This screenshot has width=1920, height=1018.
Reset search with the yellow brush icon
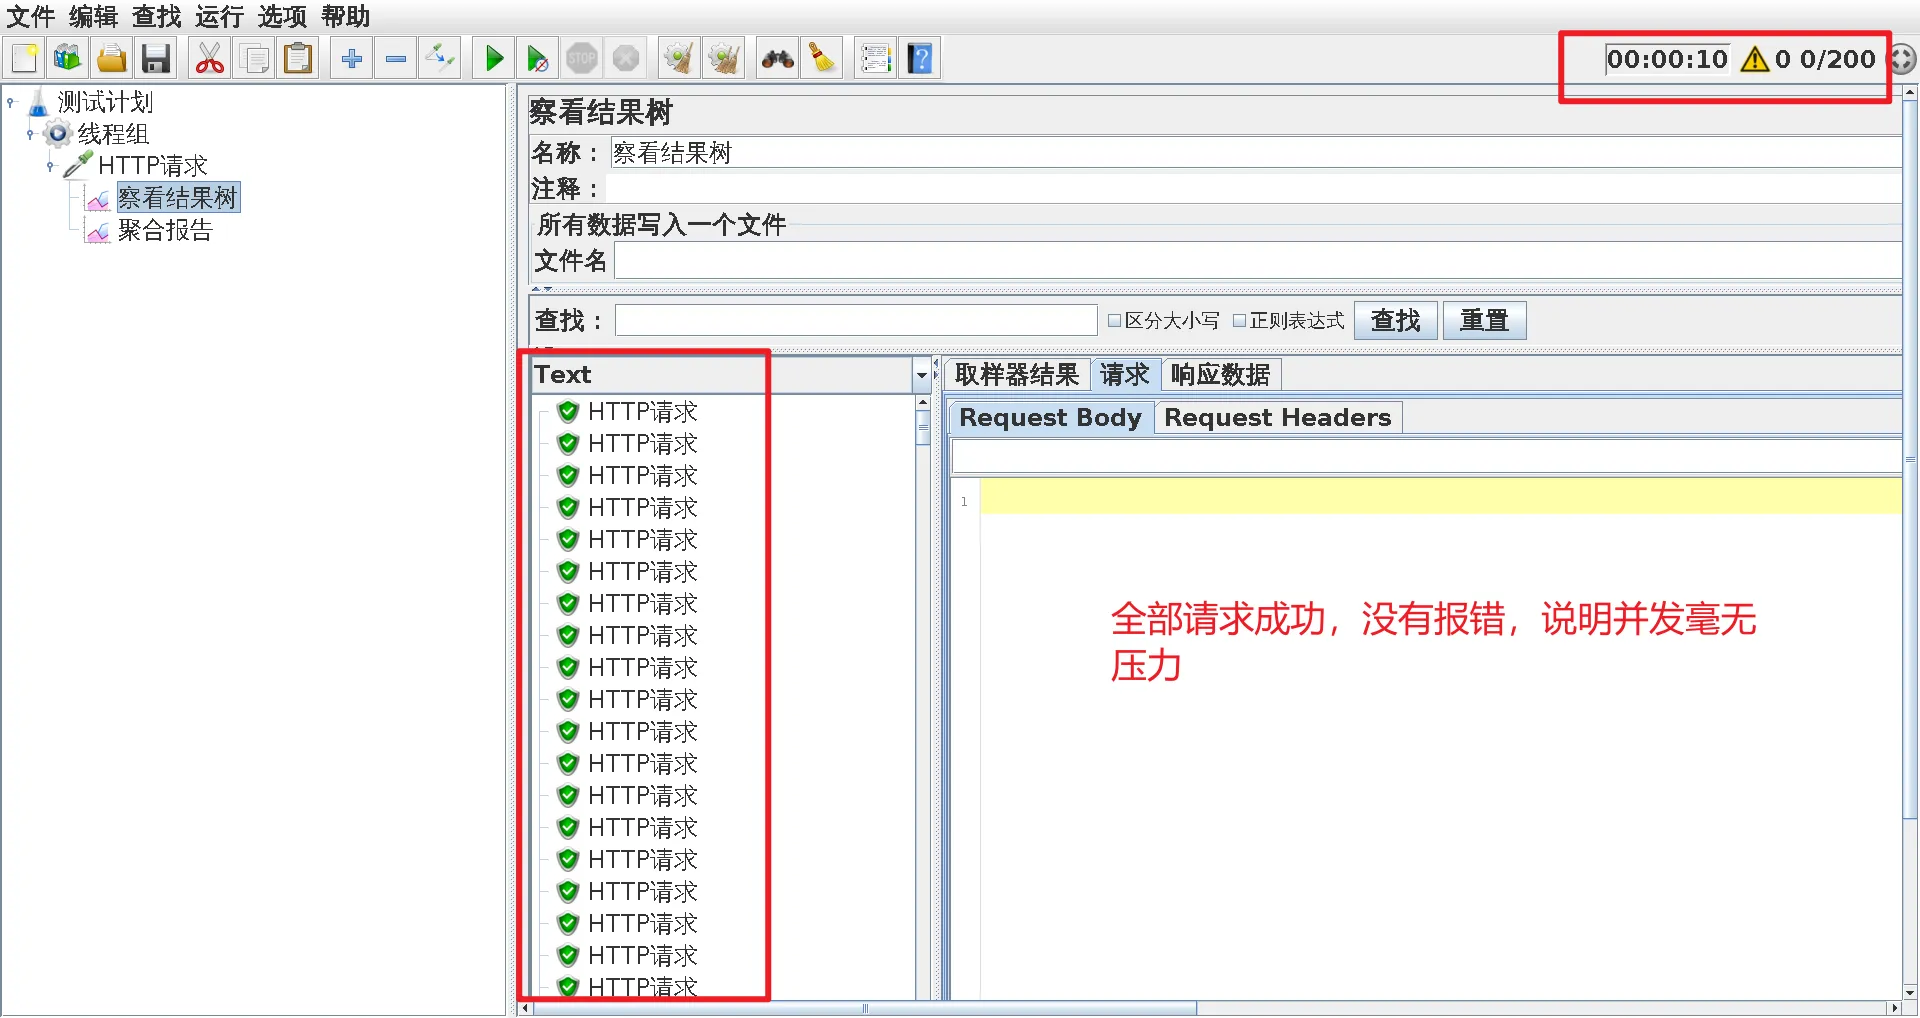pyautogui.click(x=822, y=59)
